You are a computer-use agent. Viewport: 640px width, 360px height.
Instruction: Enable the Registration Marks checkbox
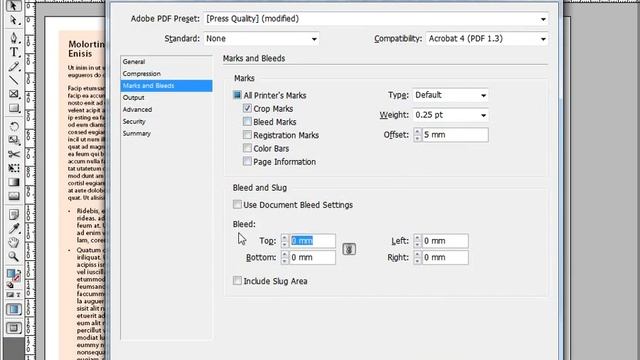(x=247, y=135)
